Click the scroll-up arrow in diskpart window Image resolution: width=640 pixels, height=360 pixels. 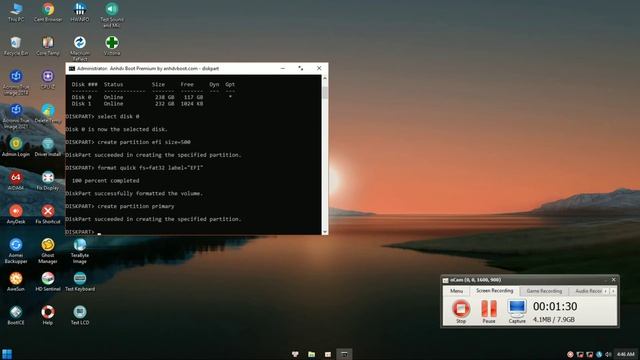tap(325, 78)
